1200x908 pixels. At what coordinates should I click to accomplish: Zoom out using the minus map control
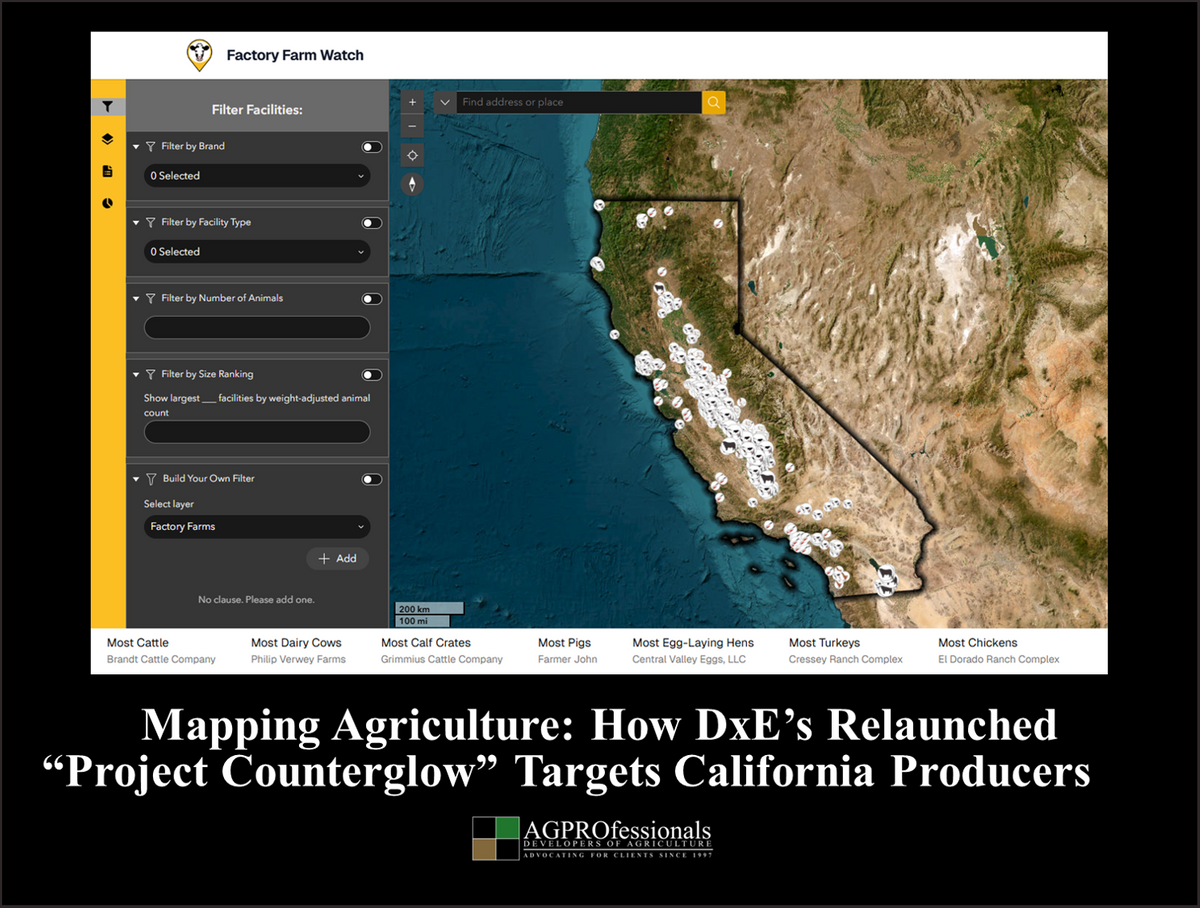pos(412,125)
